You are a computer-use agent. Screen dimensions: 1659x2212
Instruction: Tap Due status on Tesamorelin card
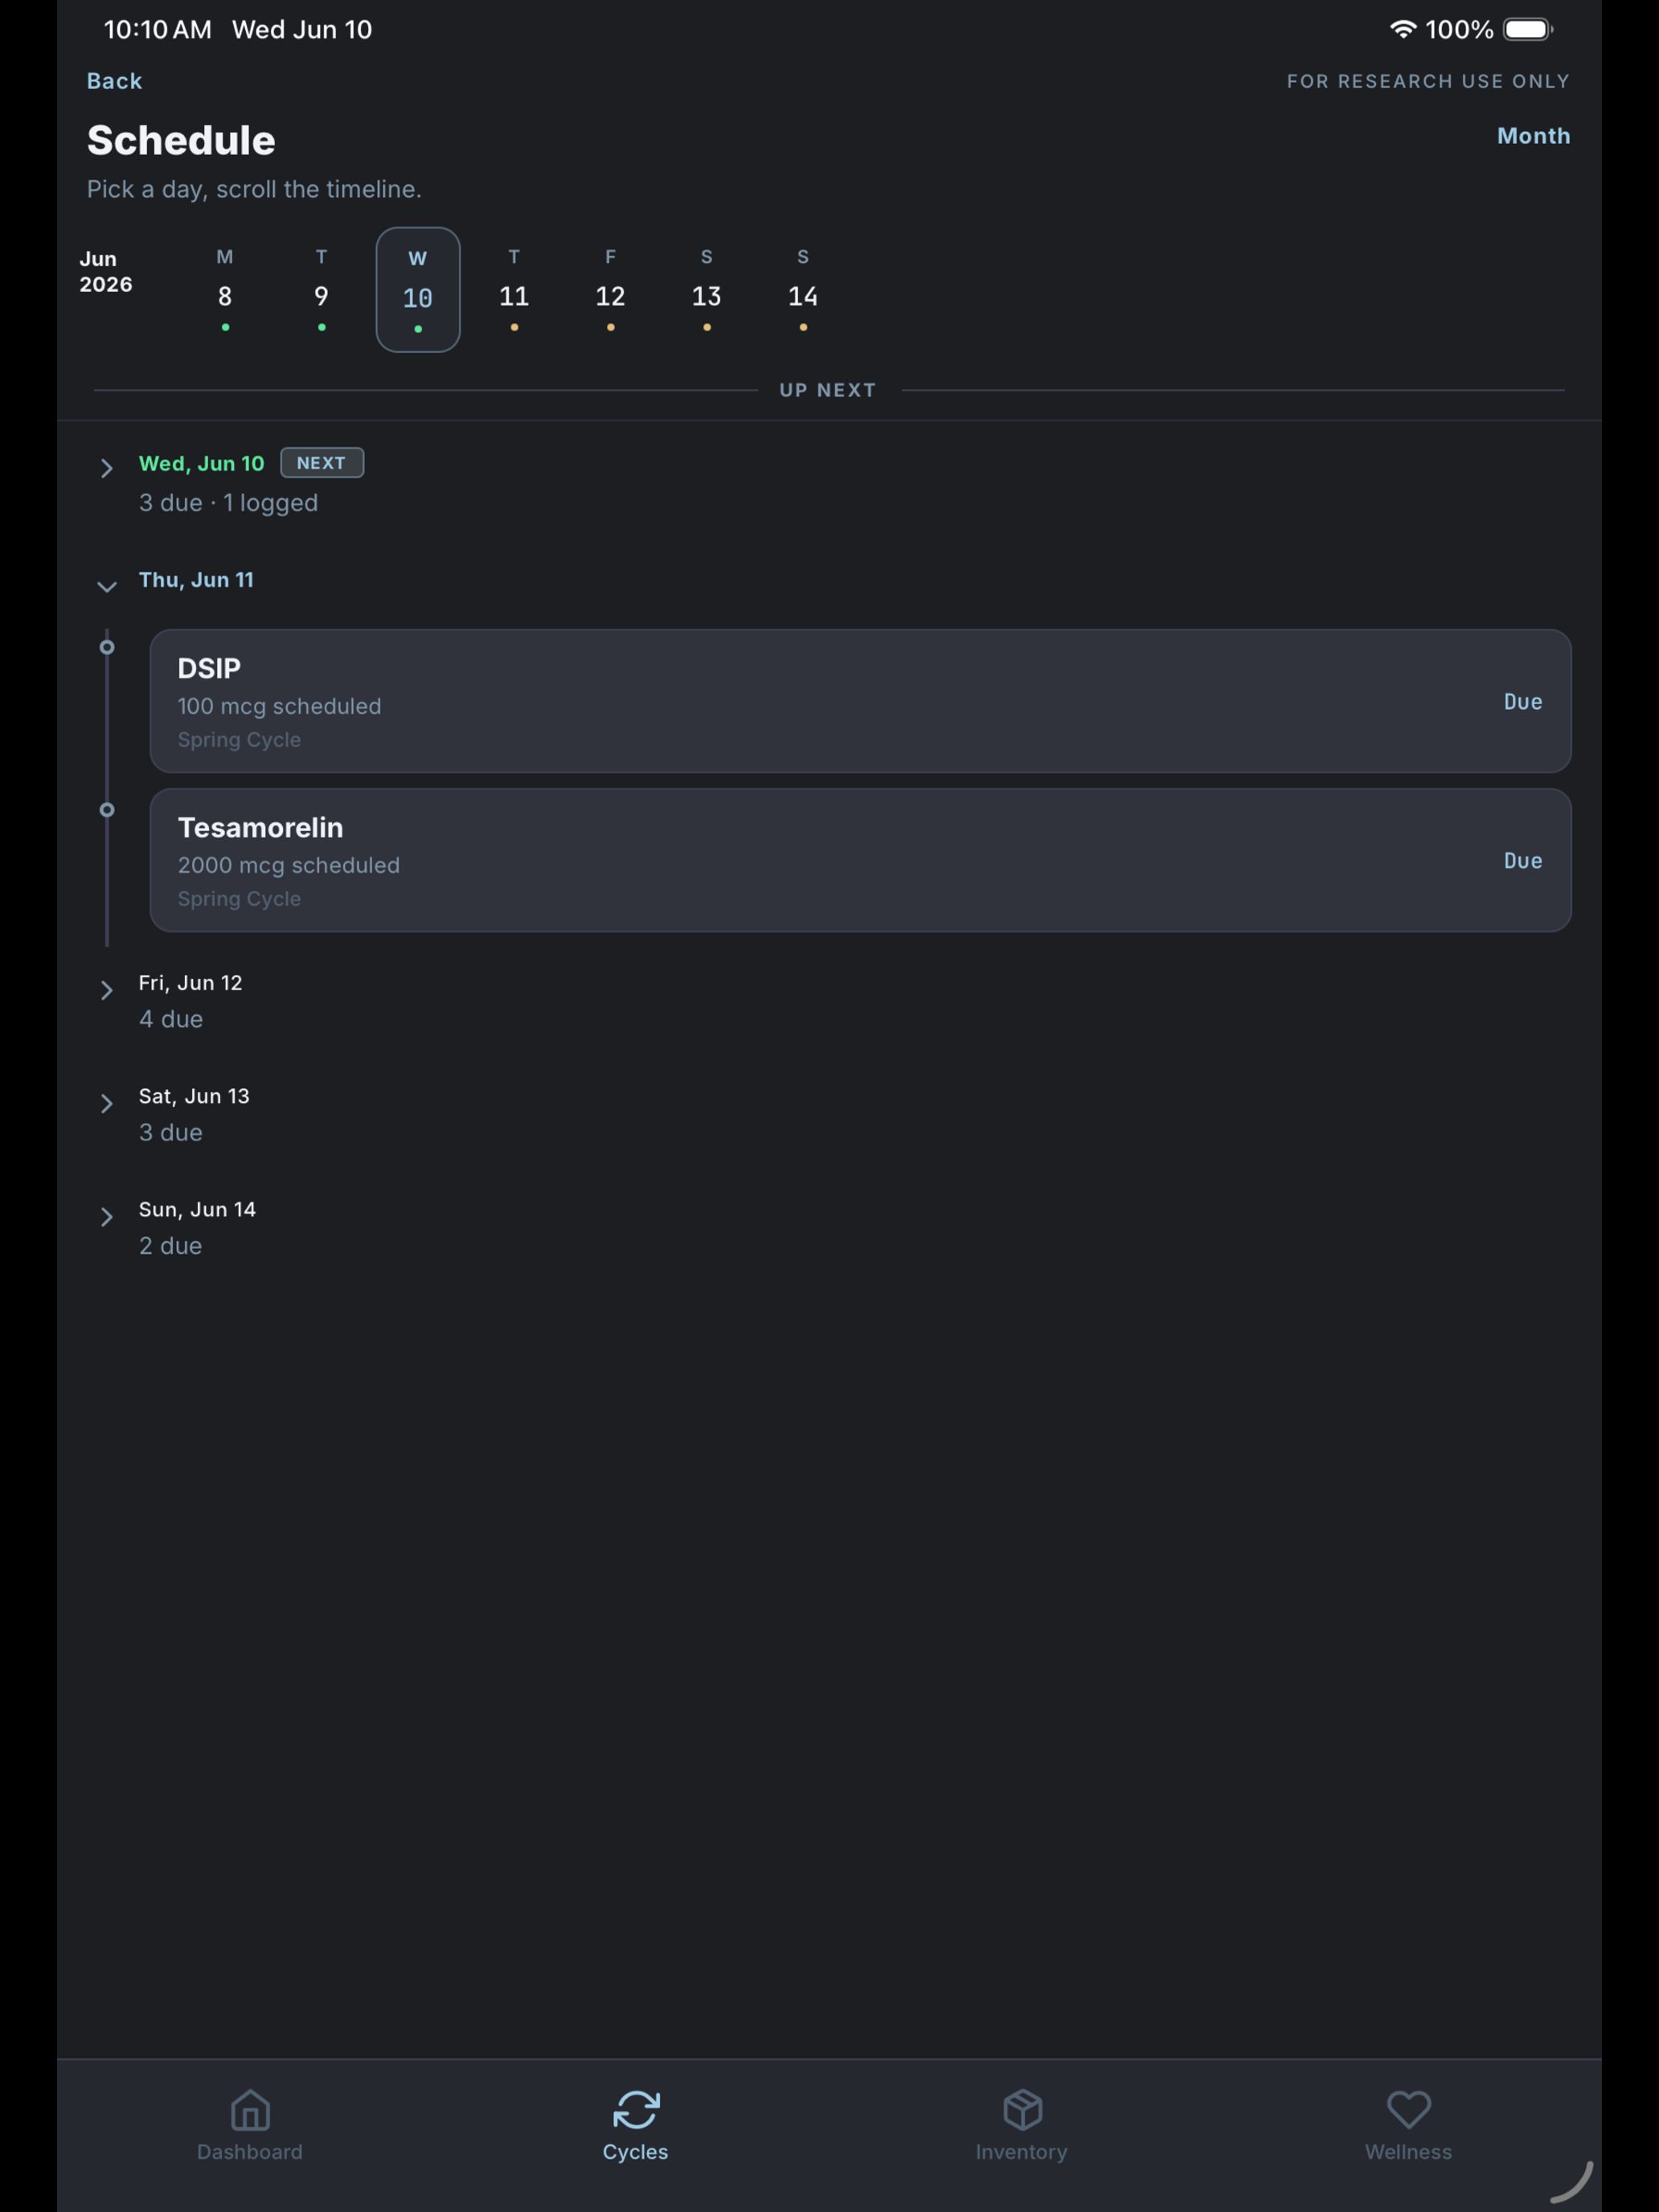click(x=1523, y=861)
